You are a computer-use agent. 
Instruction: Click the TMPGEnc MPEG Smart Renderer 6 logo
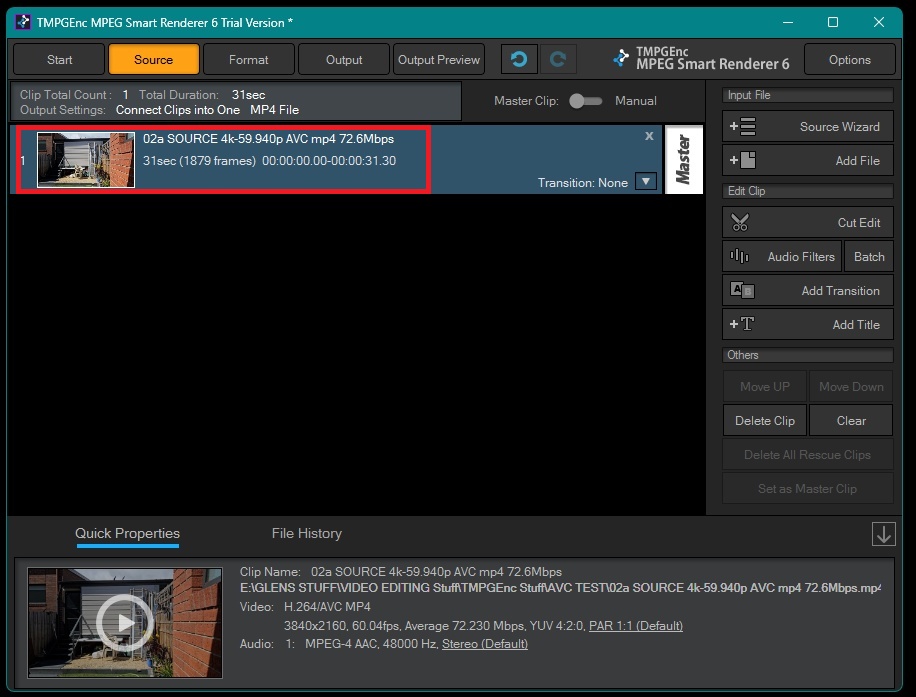701,58
